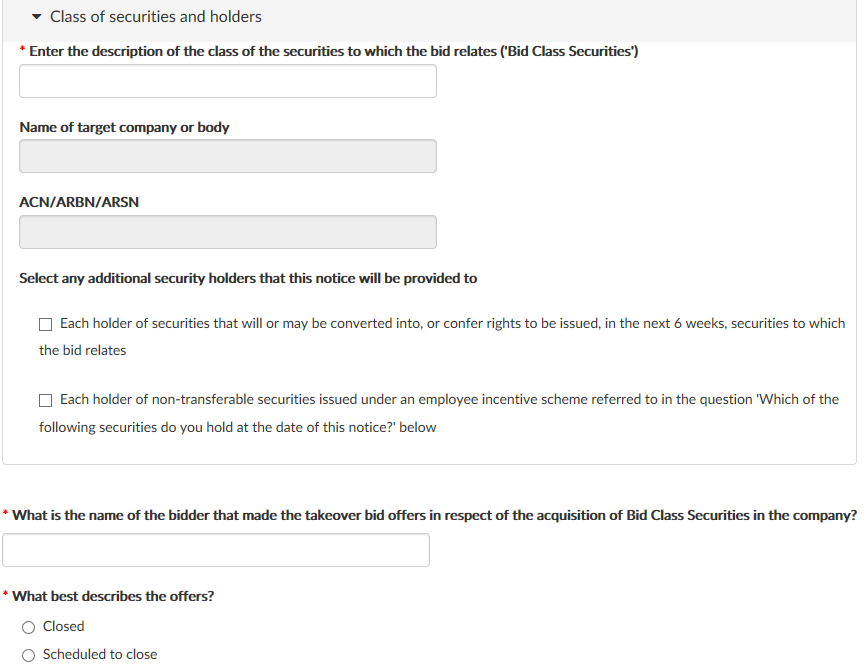This screenshot has width=867, height=671.
Task: Select the Scheduled to close radio option
Action: pos(28,656)
